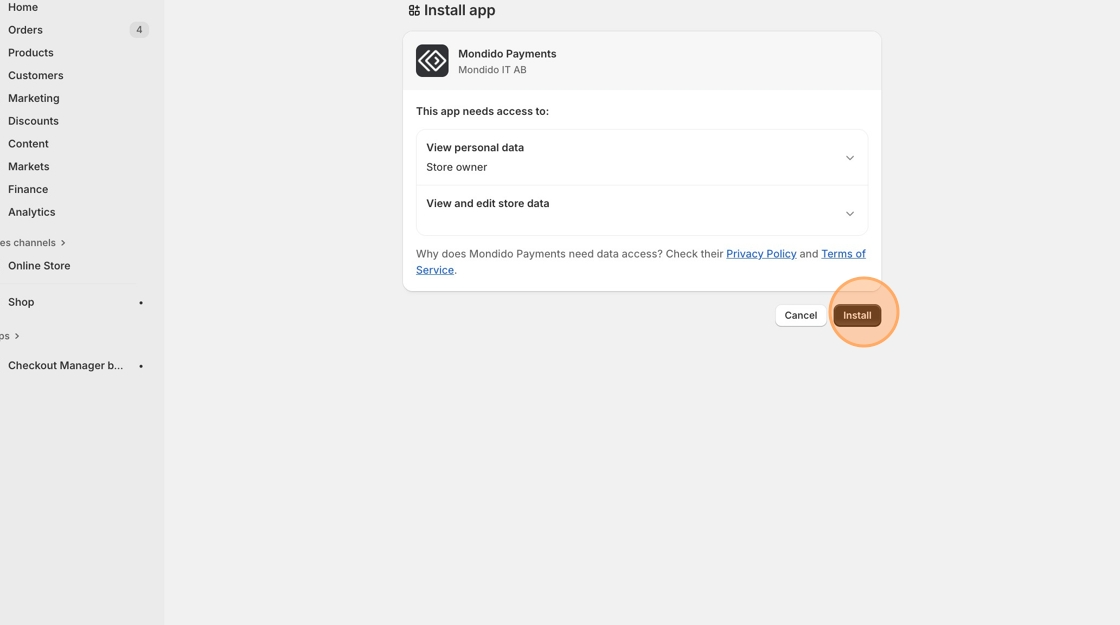Open Analytics in the sidebar

(31, 212)
